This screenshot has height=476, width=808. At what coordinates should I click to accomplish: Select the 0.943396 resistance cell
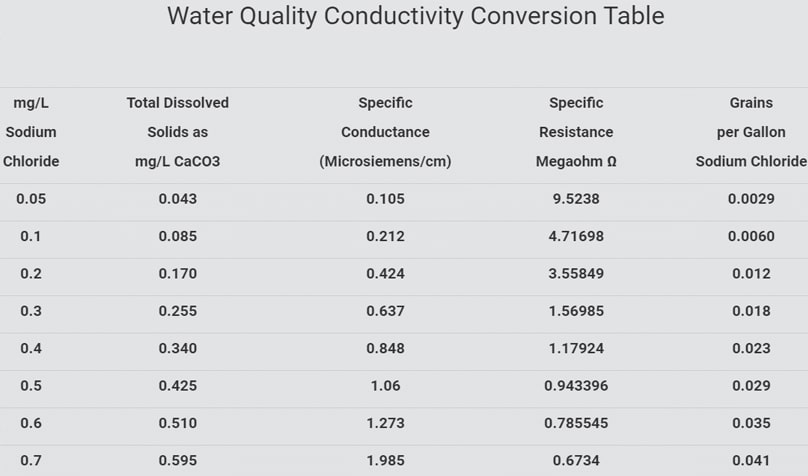[576, 386]
